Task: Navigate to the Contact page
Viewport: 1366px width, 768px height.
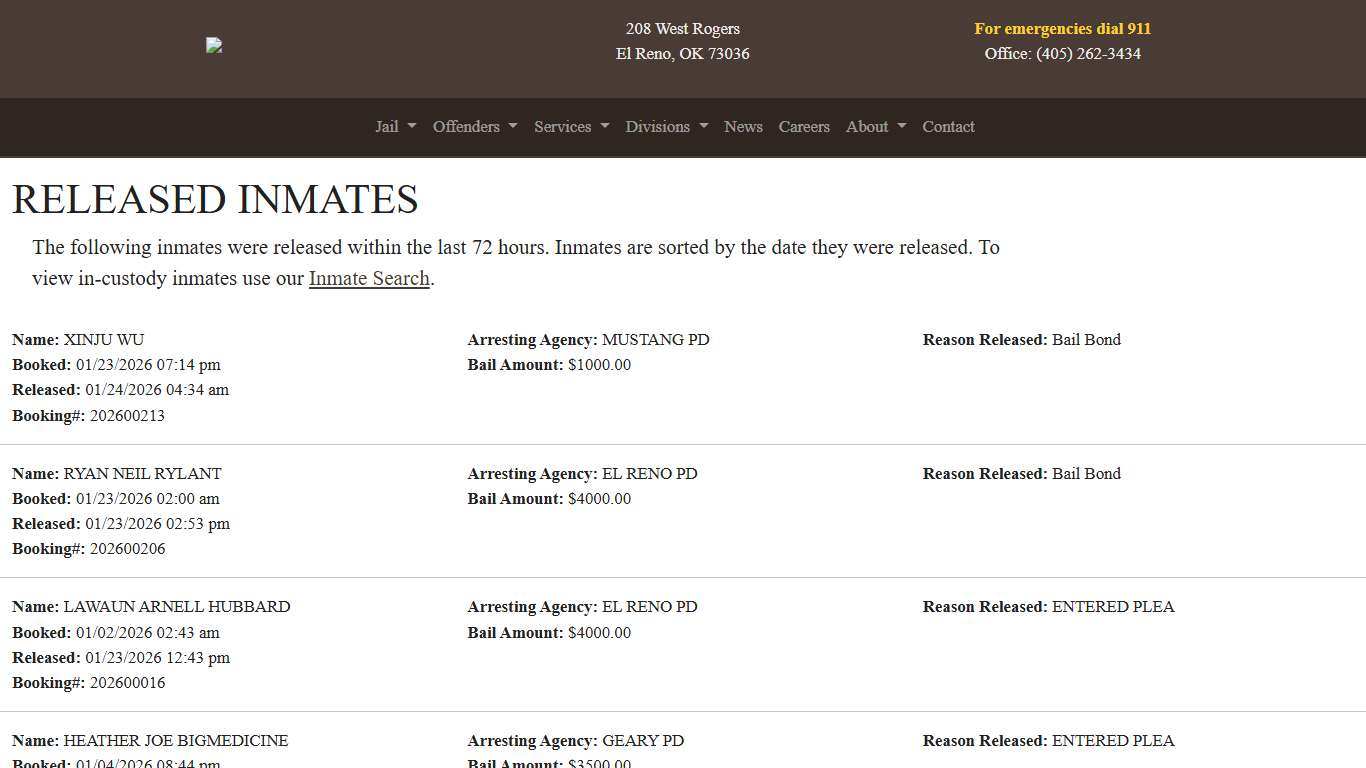Action: pos(948,127)
